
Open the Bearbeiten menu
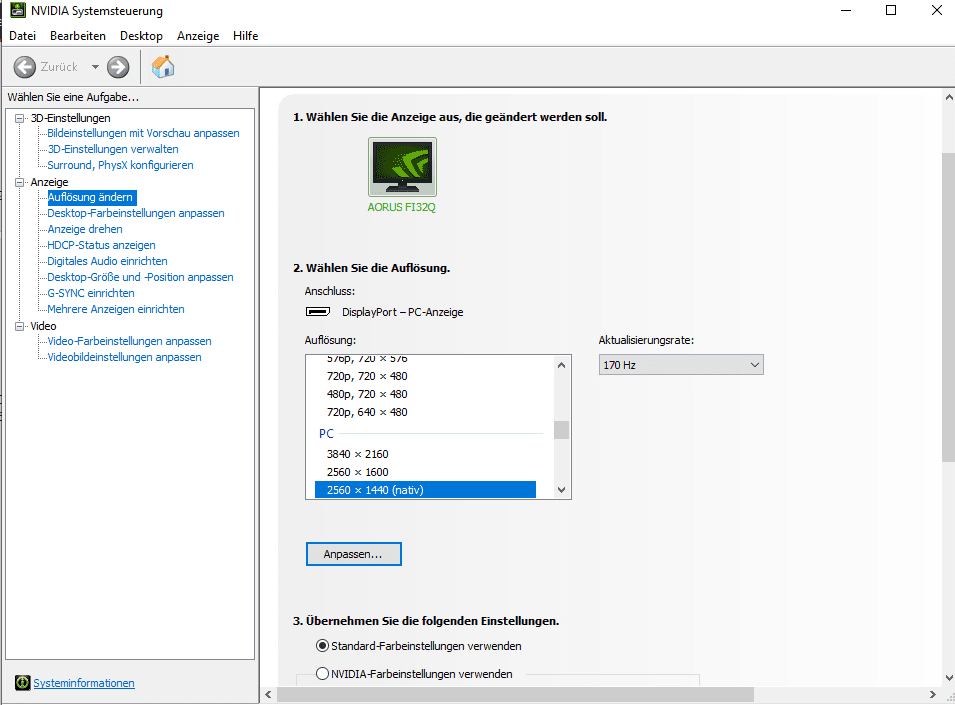[78, 36]
